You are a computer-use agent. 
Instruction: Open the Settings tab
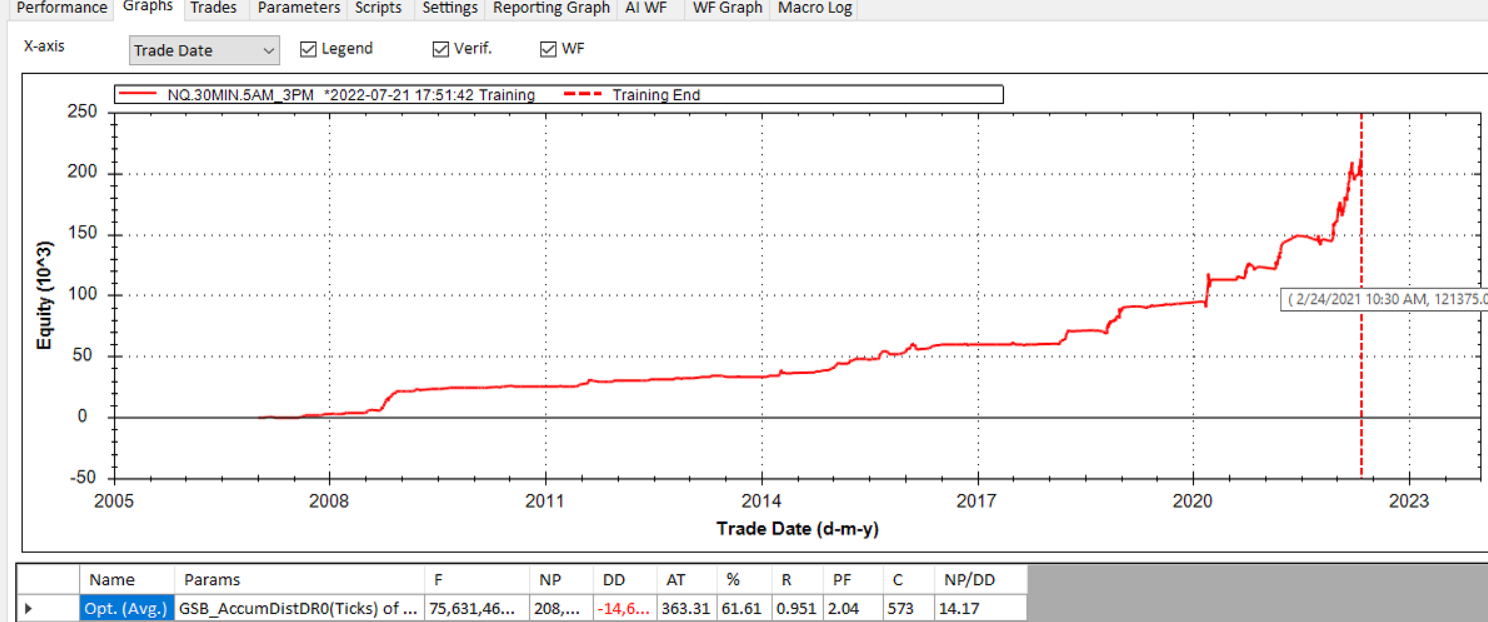(x=449, y=8)
